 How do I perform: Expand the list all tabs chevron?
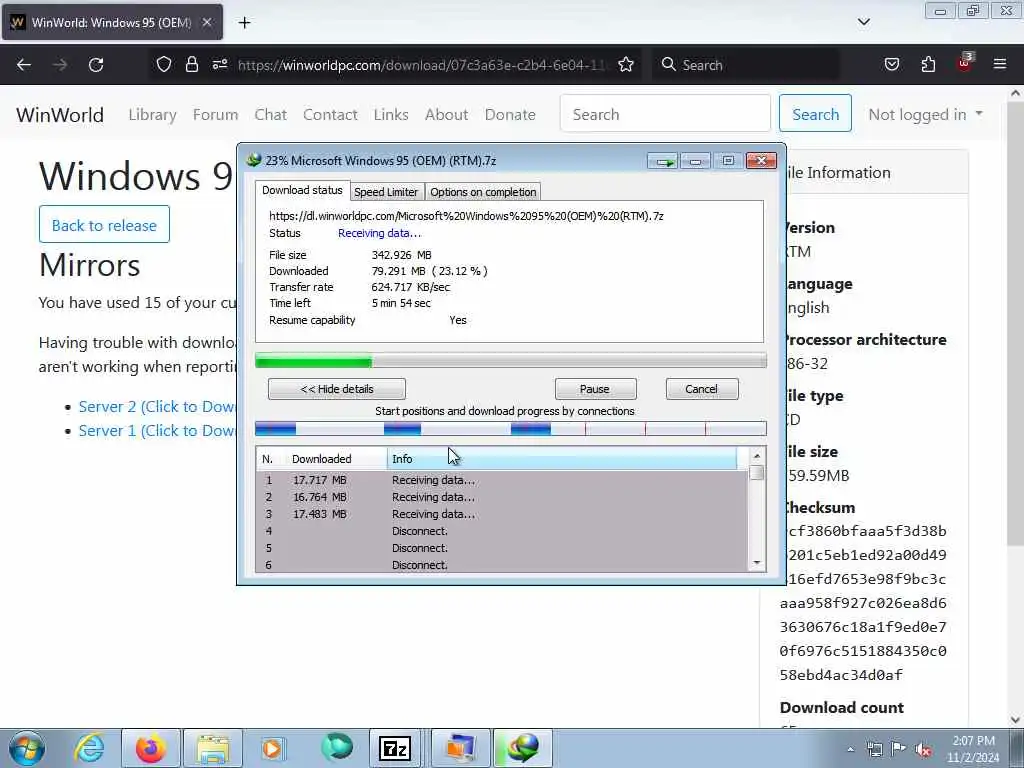pyautogui.click(x=863, y=22)
